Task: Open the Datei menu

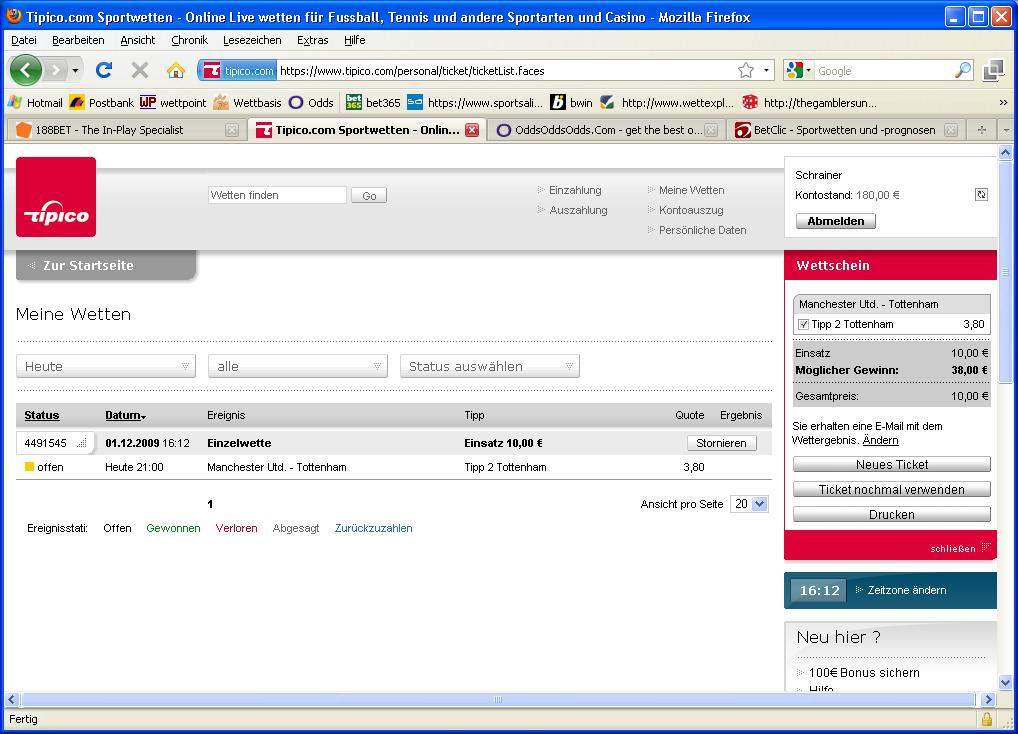Action: (x=24, y=40)
